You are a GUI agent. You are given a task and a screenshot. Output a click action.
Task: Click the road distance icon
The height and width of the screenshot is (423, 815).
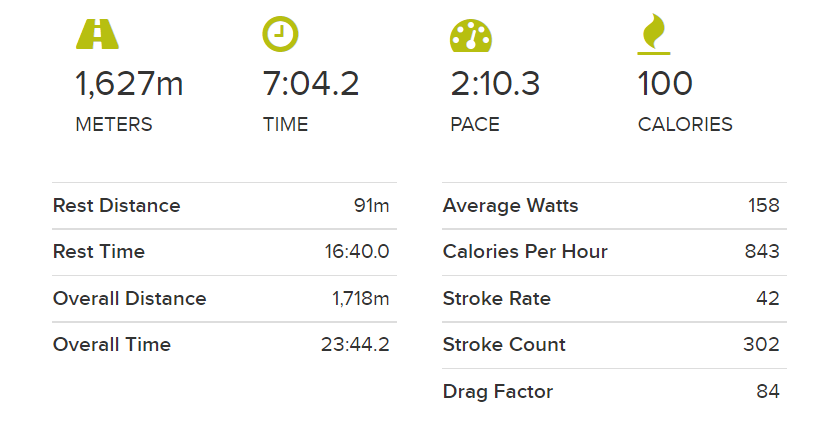click(x=97, y=34)
